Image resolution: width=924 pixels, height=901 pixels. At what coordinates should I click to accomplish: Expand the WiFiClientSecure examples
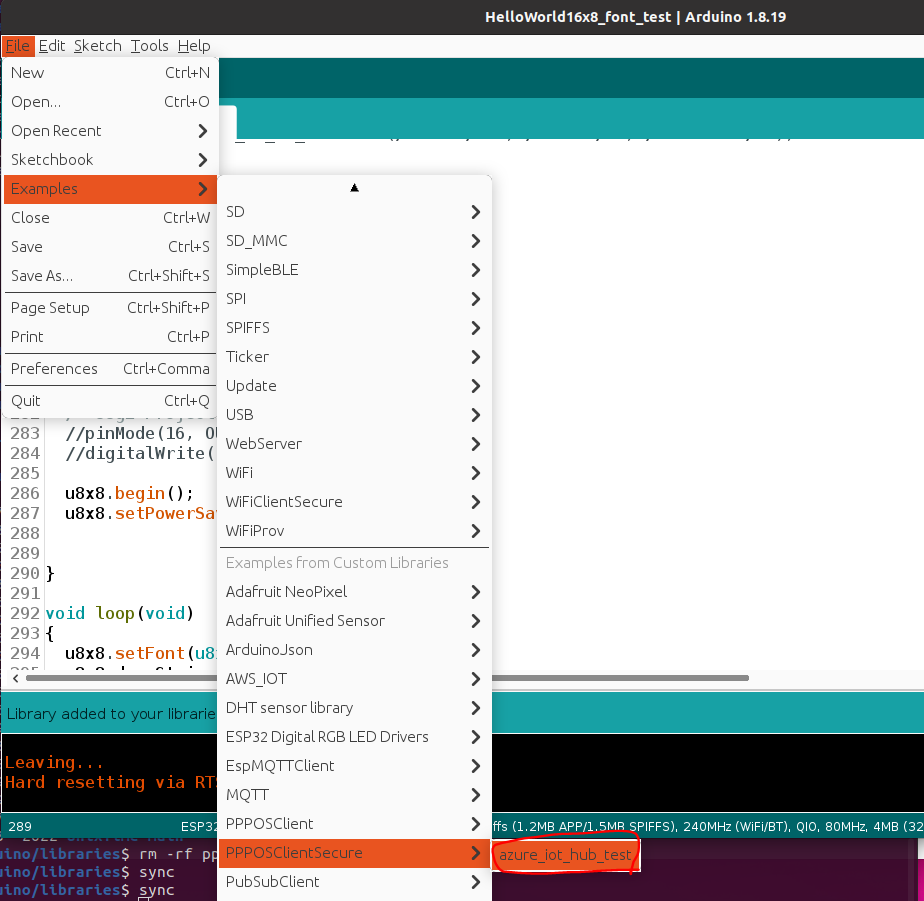click(x=354, y=502)
